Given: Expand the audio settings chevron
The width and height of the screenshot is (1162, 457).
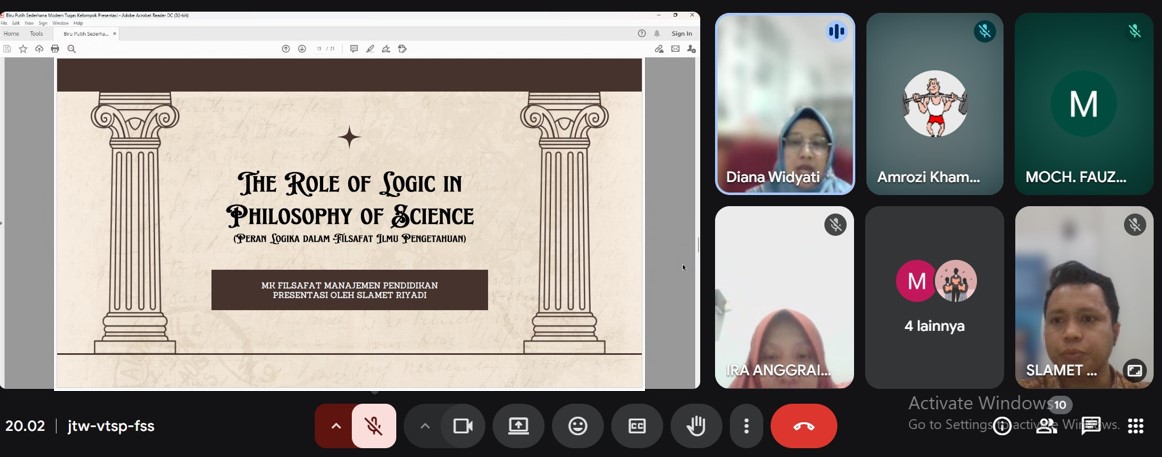Looking at the screenshot, I should (336, 426).
